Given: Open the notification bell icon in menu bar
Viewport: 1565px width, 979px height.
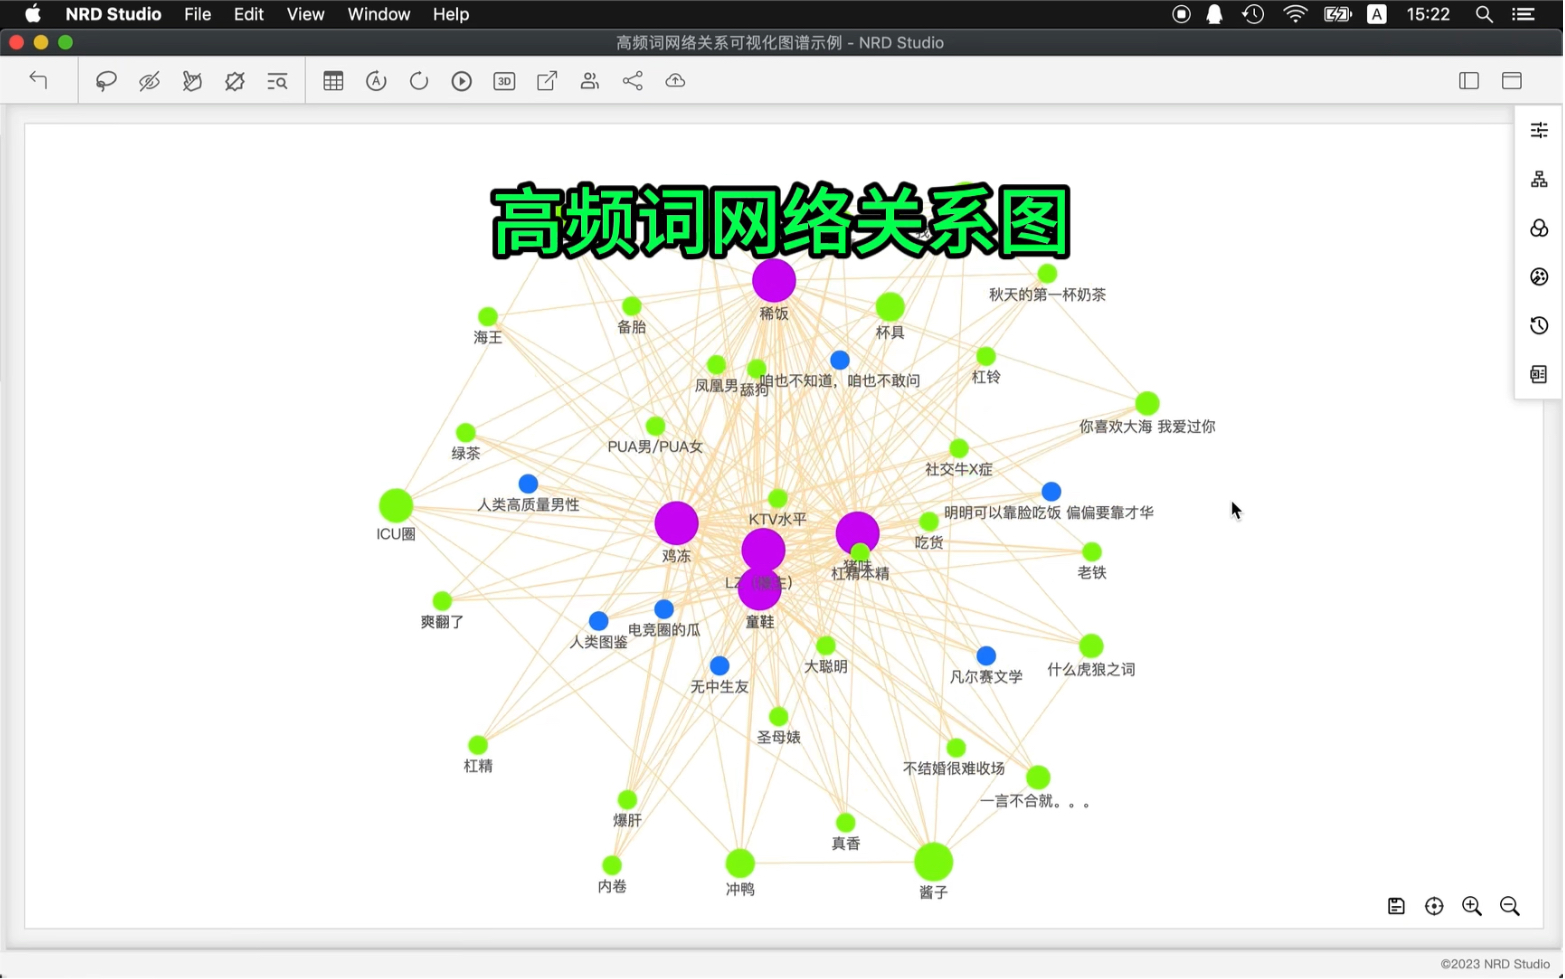Looking at the screenshot, I should click(1214, 14).
